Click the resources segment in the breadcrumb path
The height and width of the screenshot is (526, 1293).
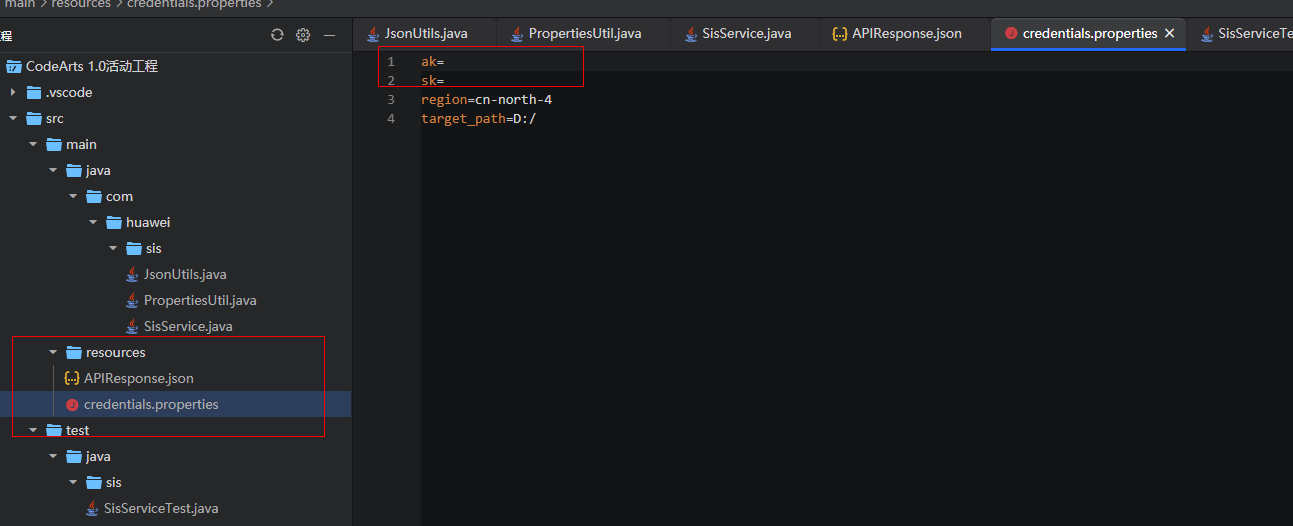click(x=81, y=4)
